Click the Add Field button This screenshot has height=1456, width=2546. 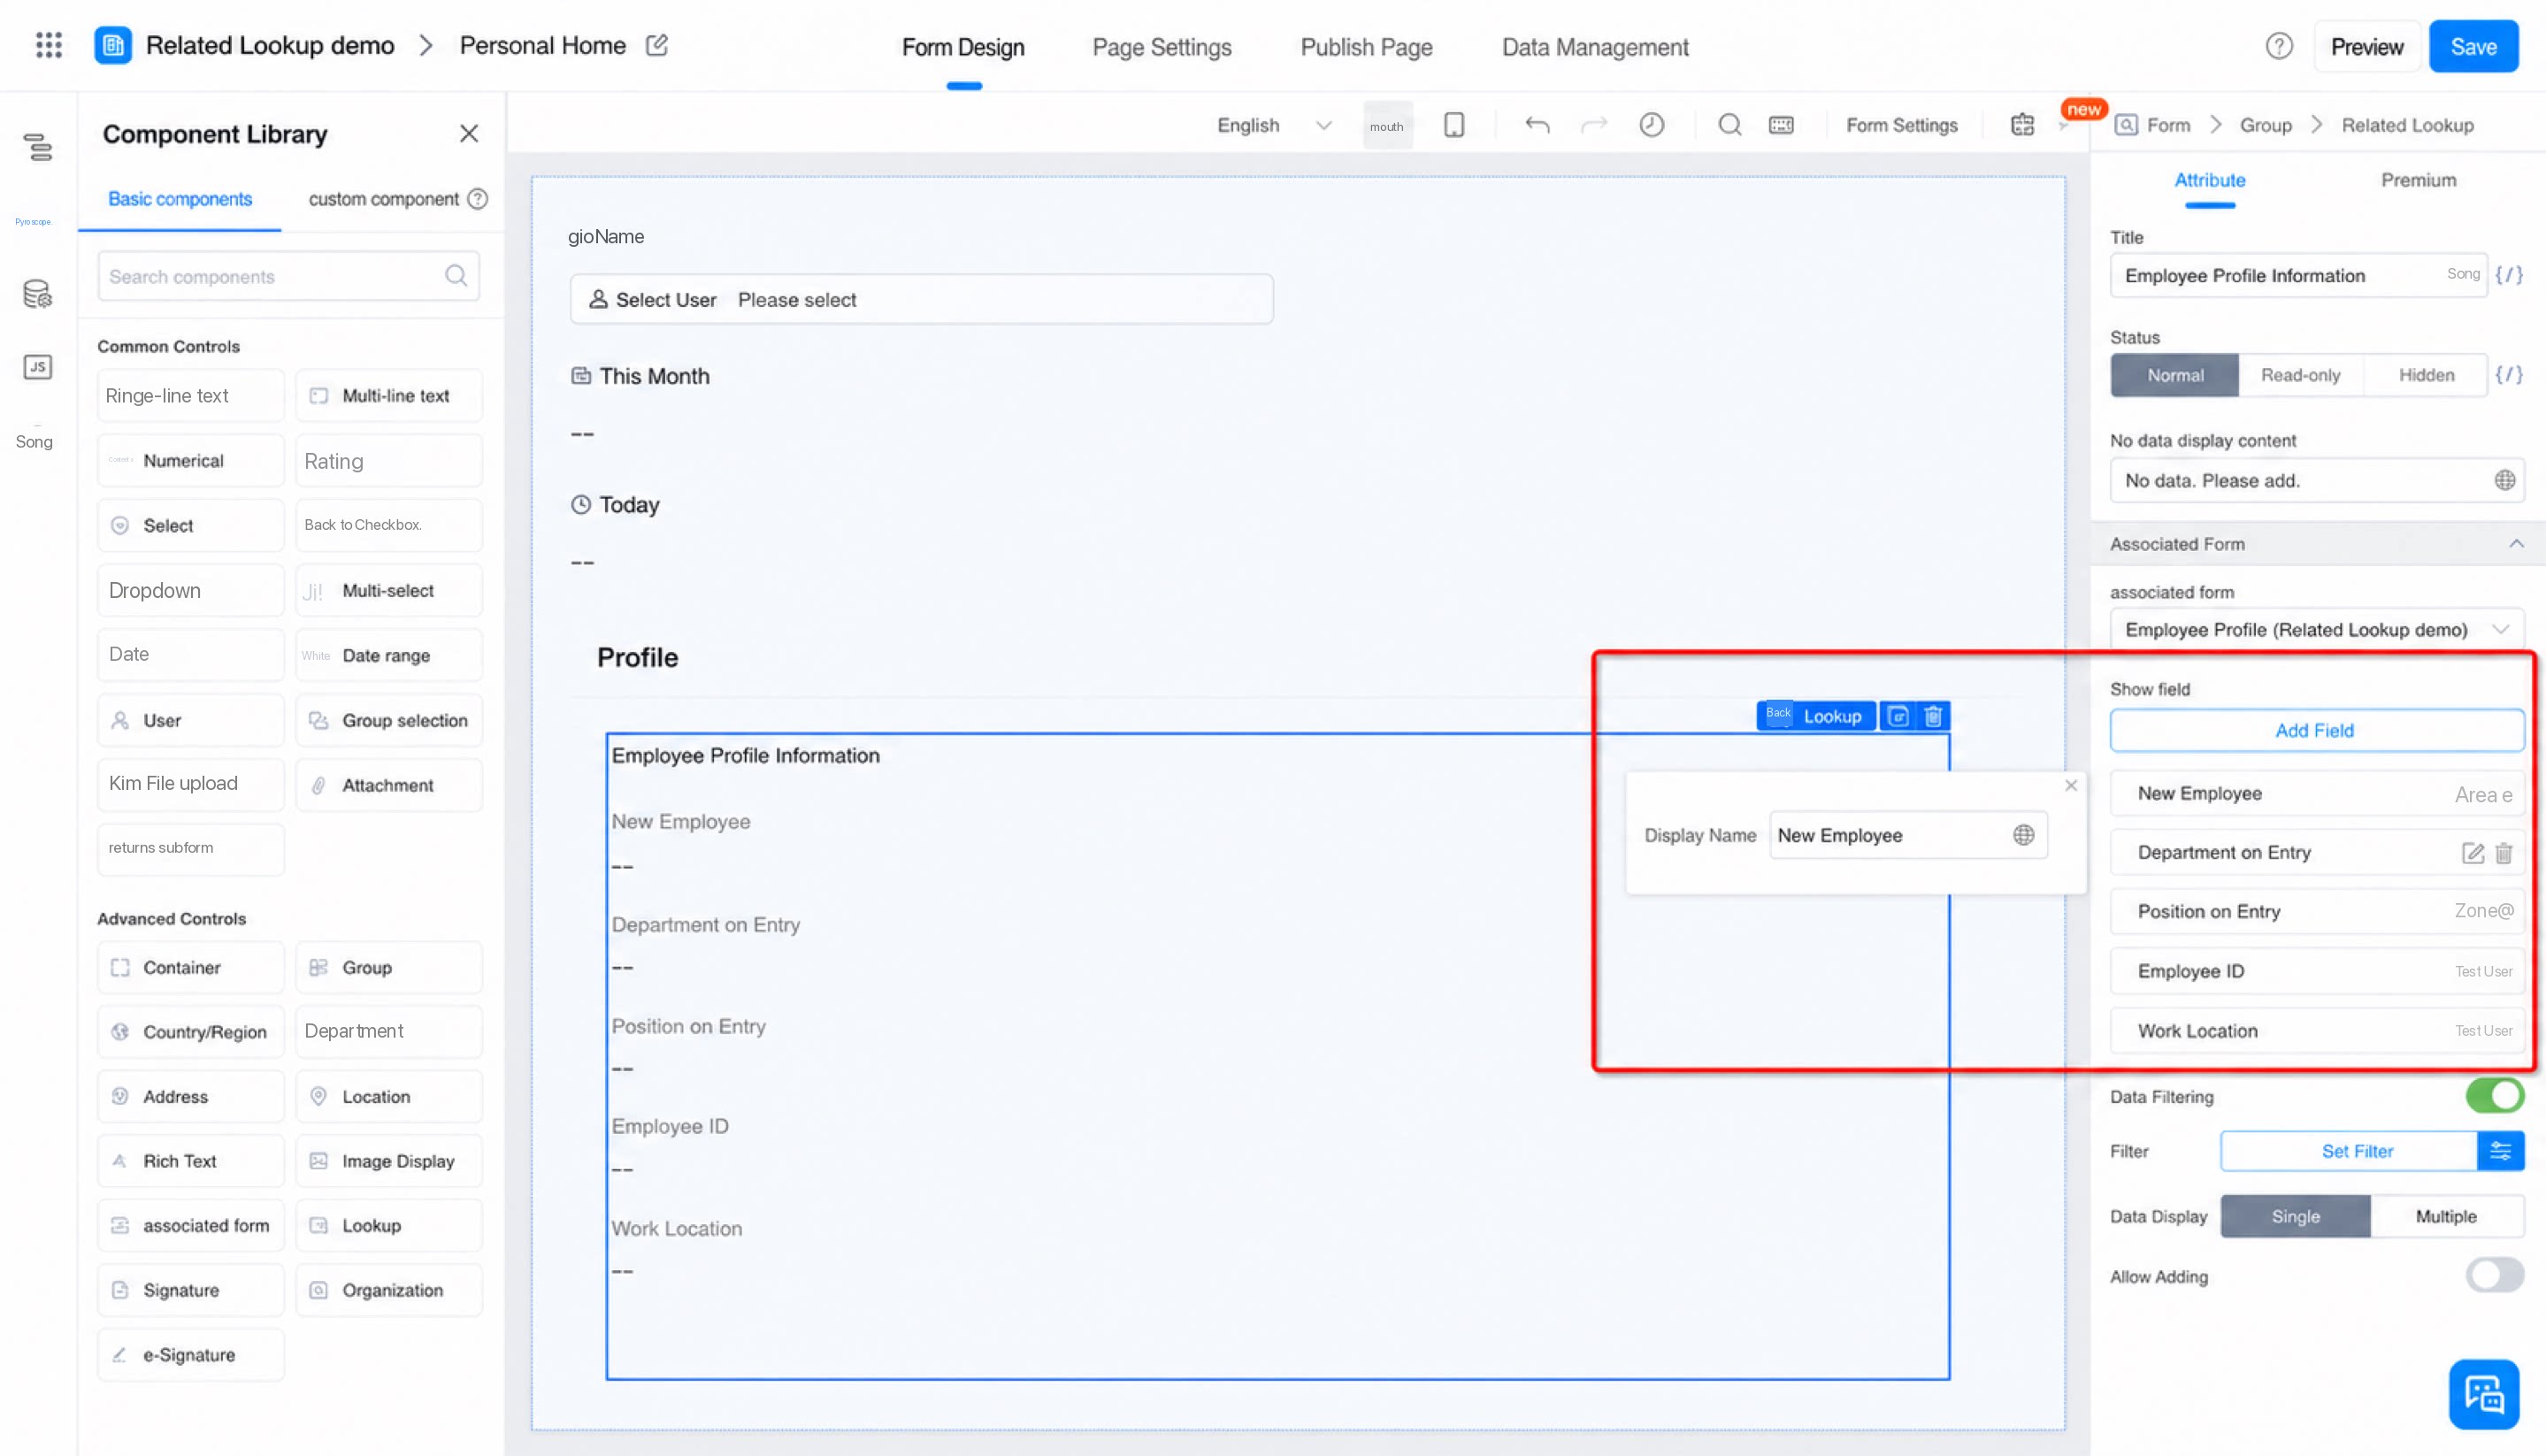[2316, 731]
